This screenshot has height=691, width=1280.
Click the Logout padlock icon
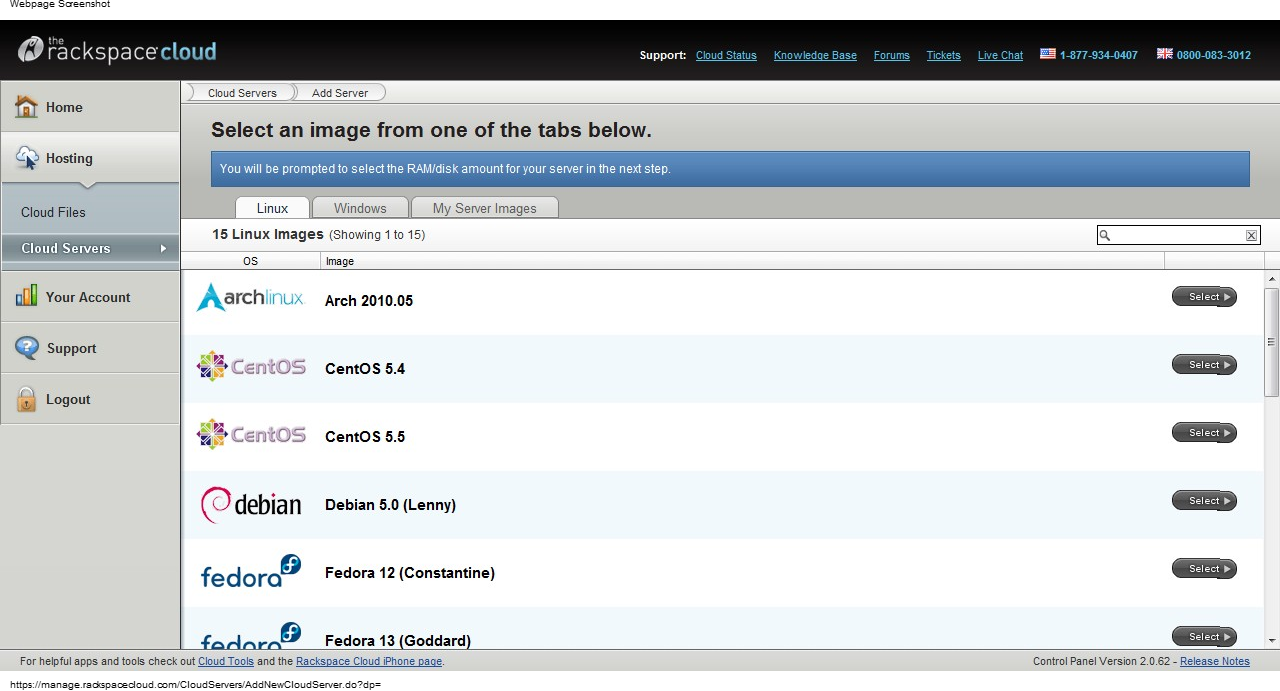26,399
